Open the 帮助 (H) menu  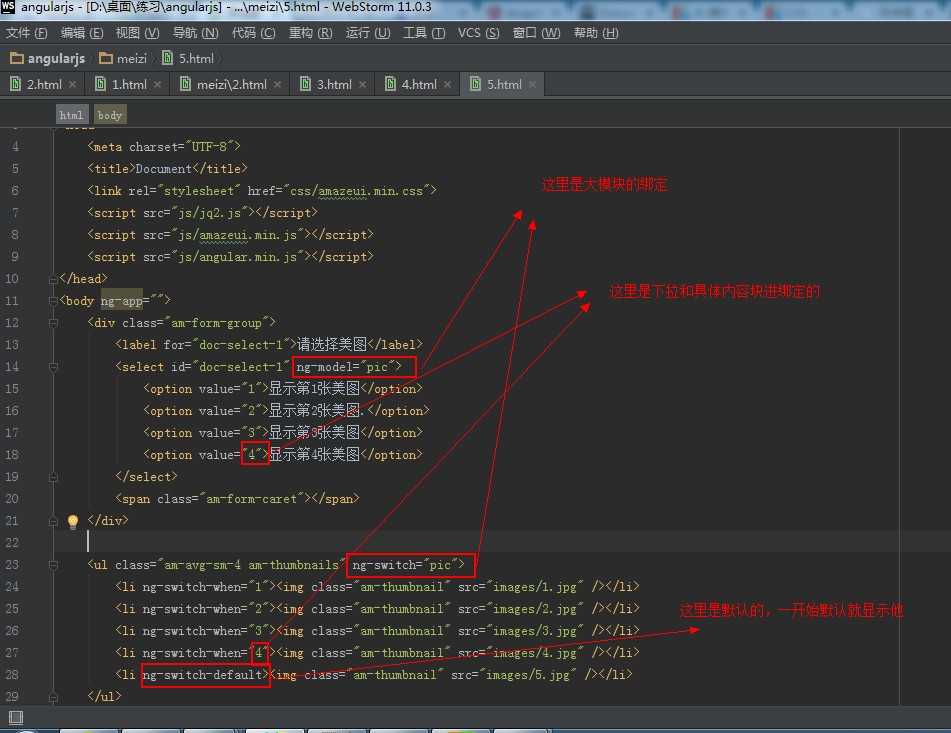[x=596, y=33]
